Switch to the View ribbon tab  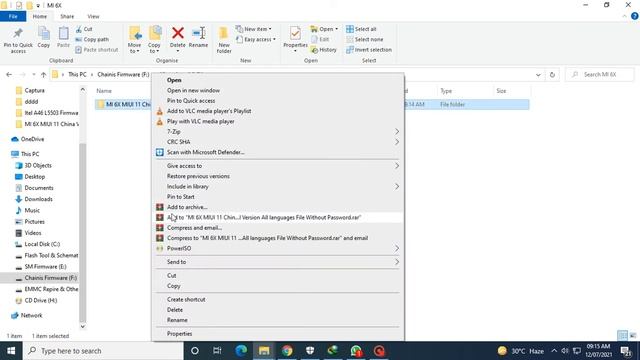[x=93, y=16]
